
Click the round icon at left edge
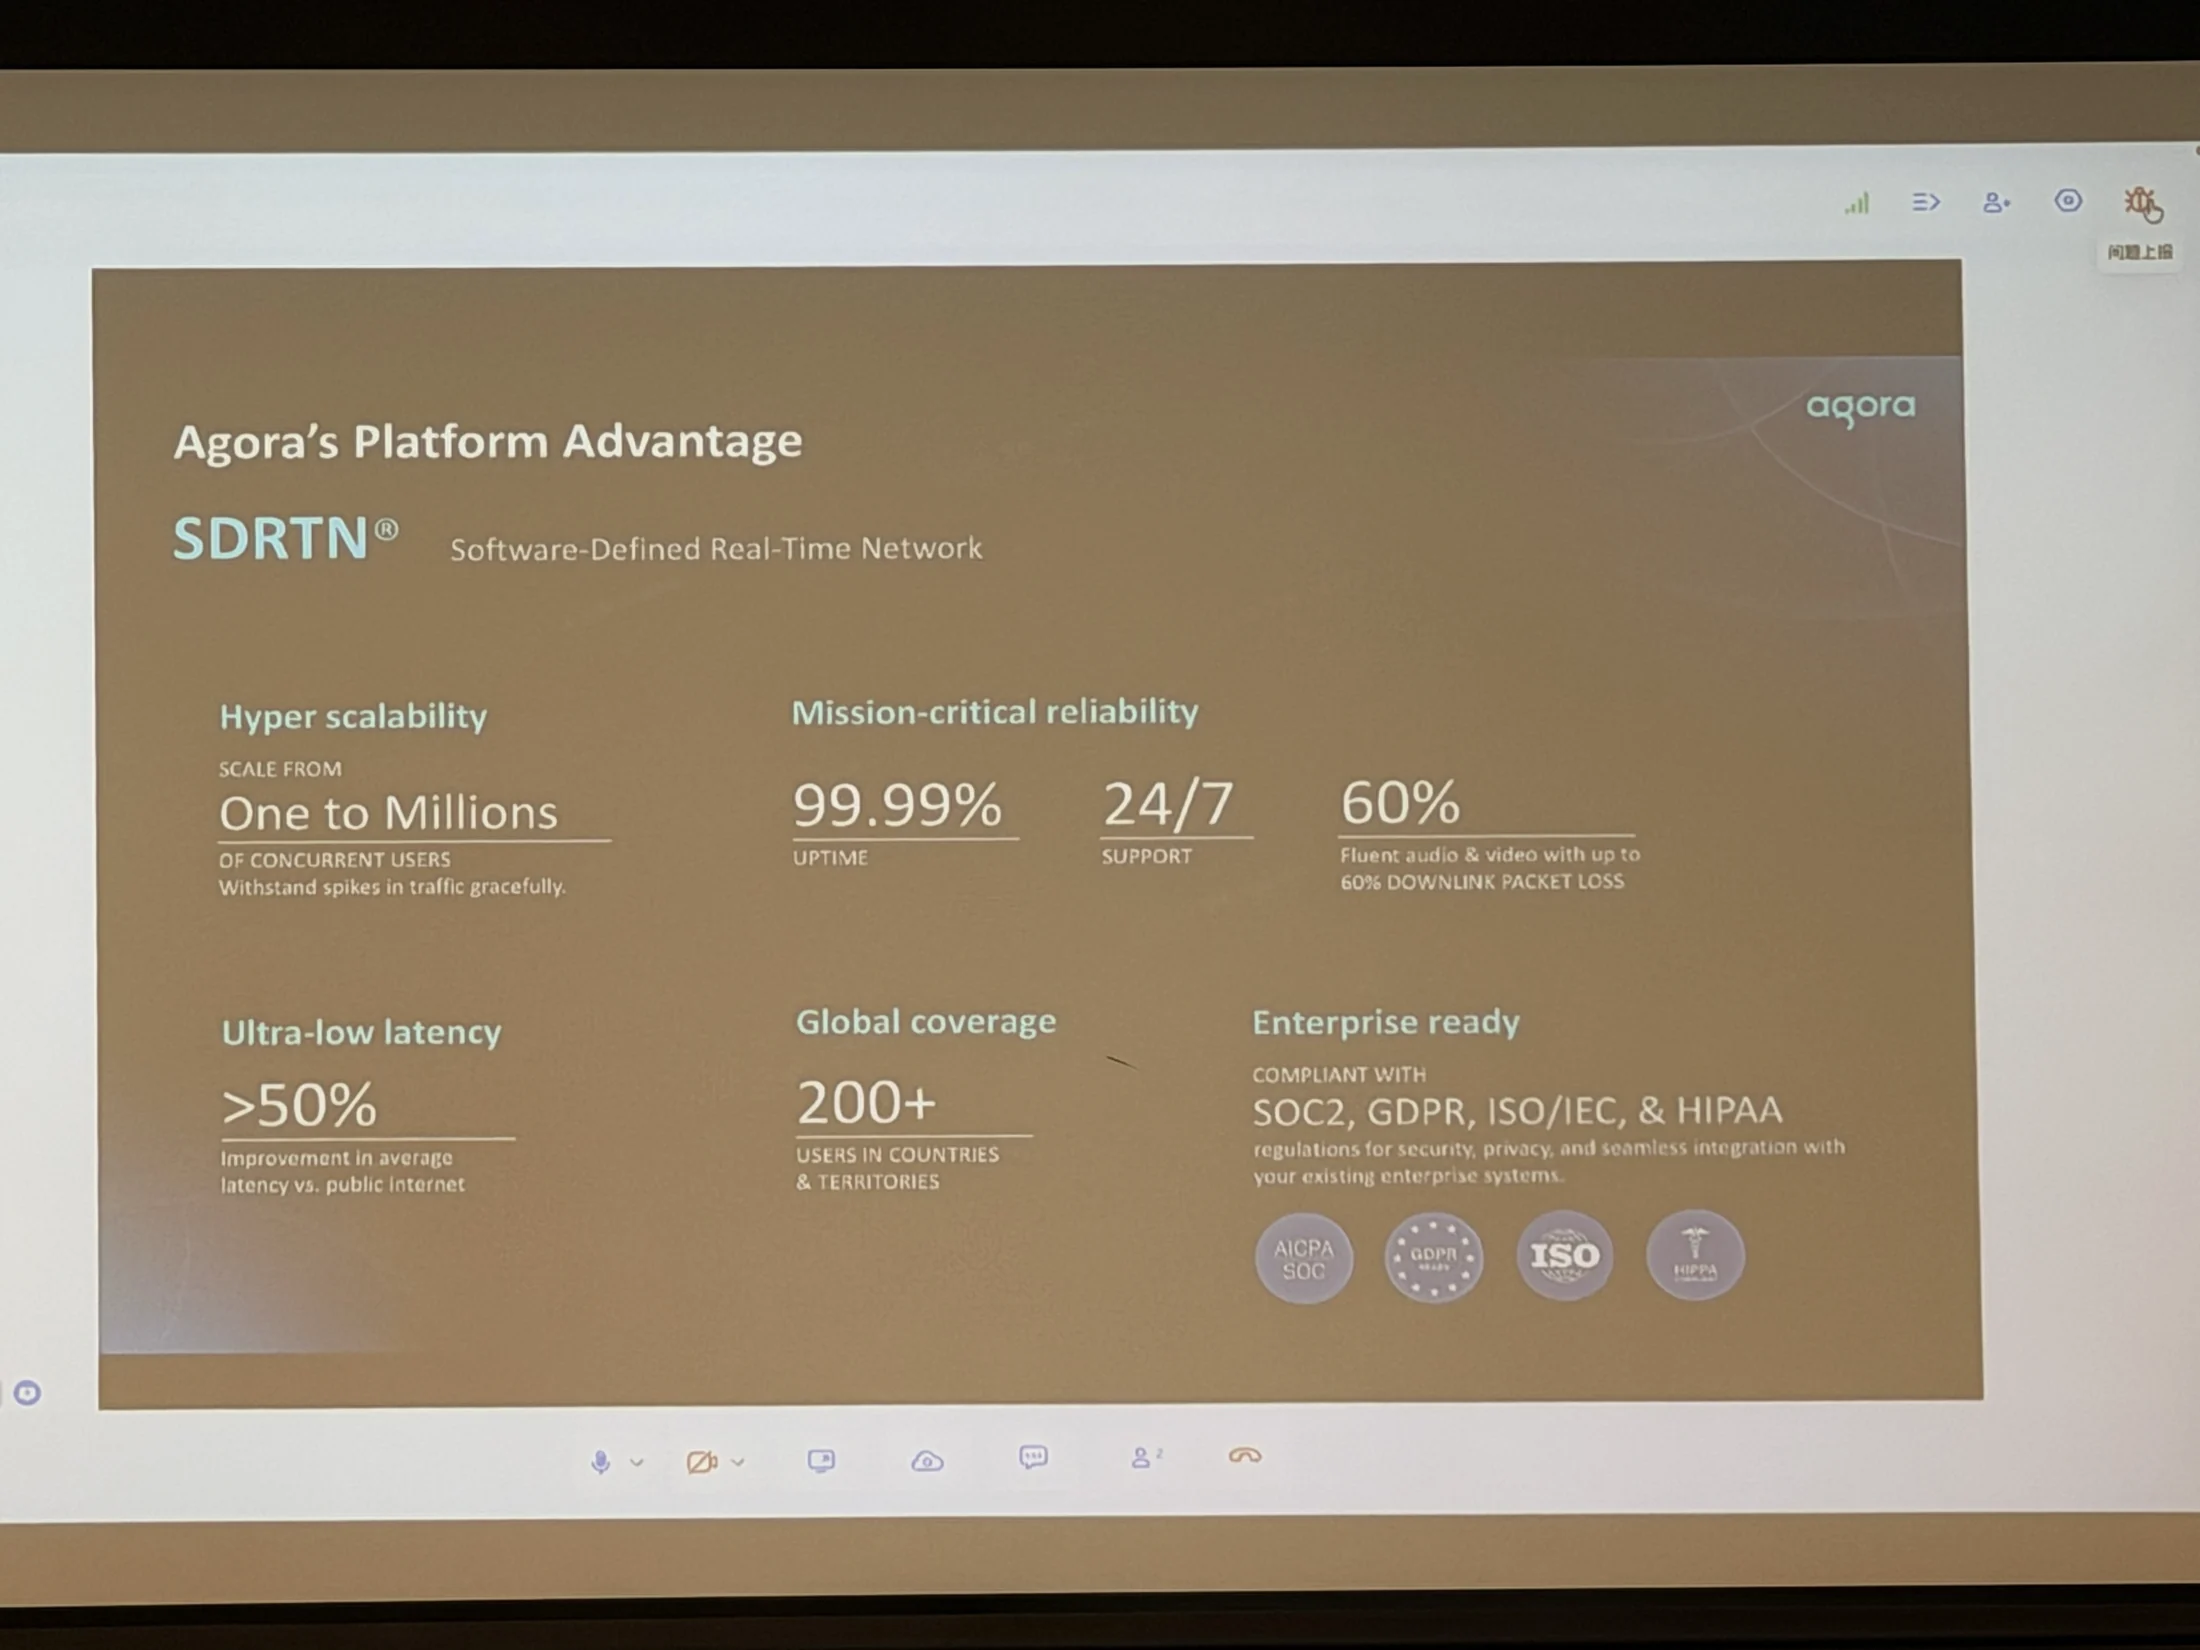point(27,1392)
